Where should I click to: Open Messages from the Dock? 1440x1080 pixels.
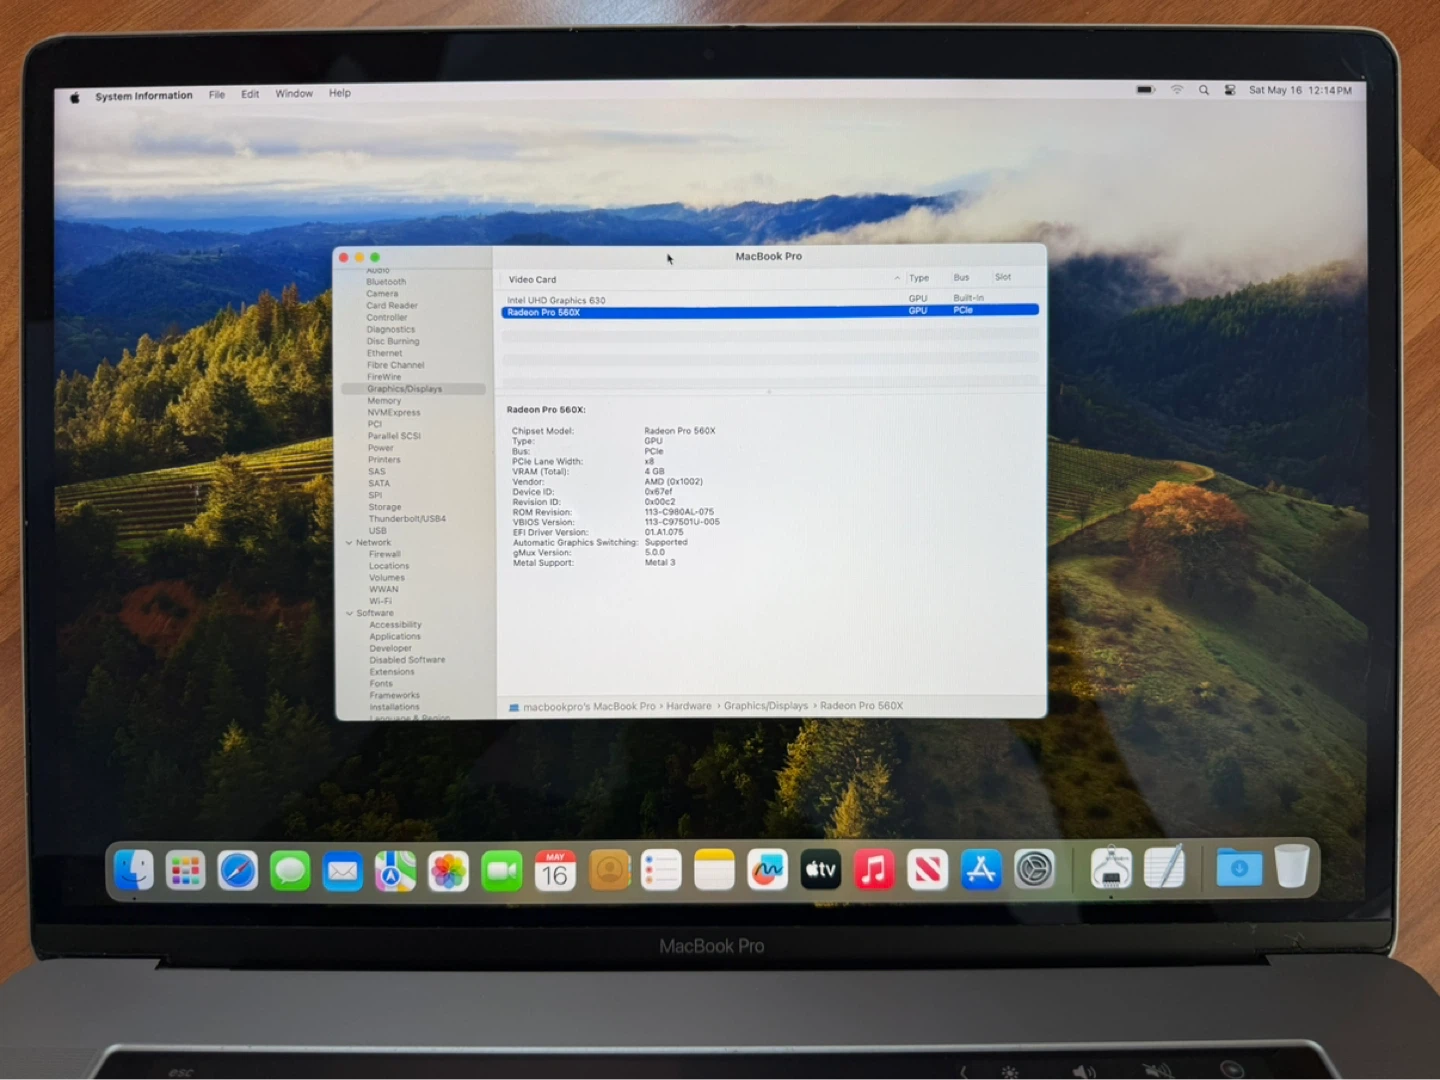(x=290, y=870)
